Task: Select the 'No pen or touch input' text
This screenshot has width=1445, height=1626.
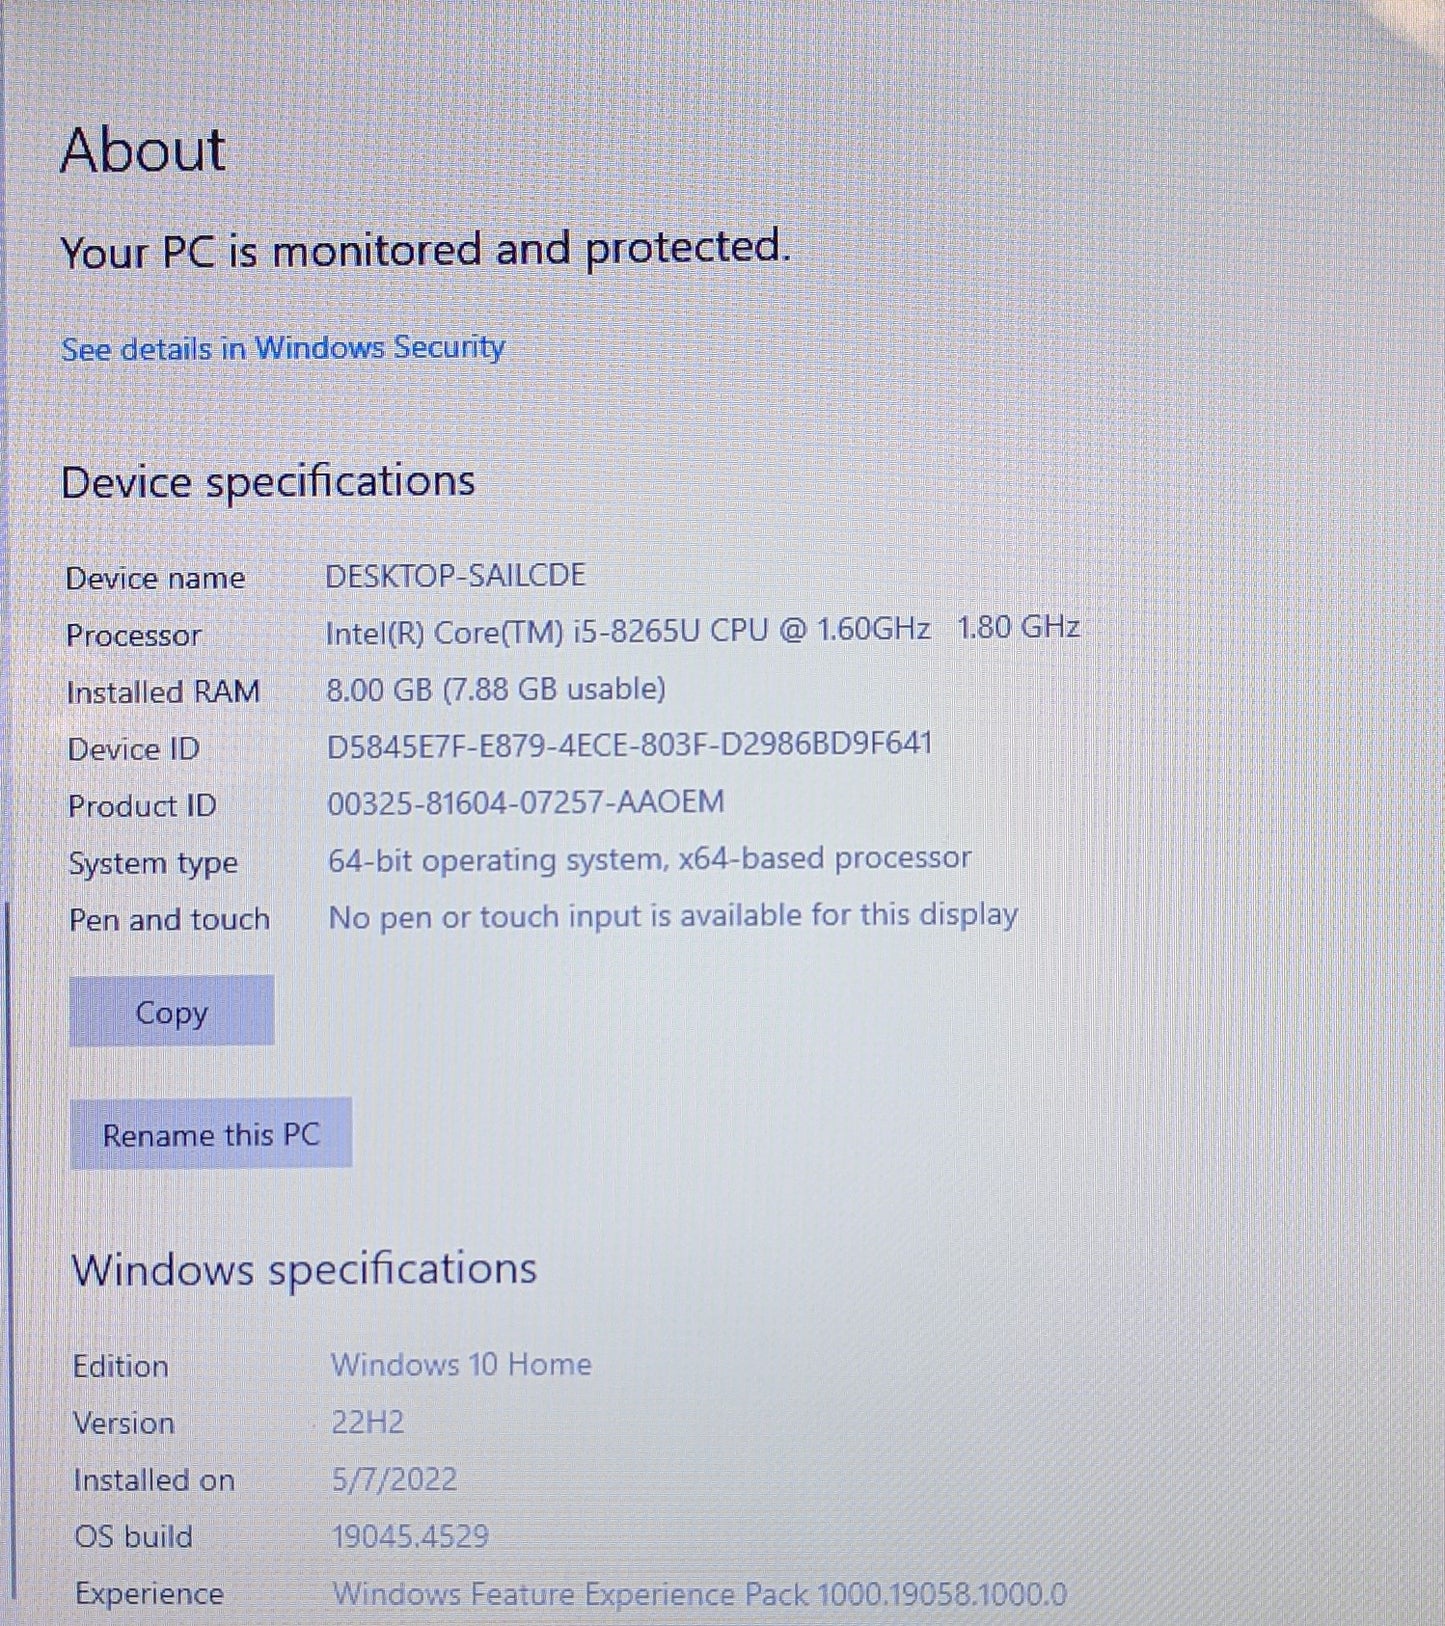Action: (x=673, y=916)
